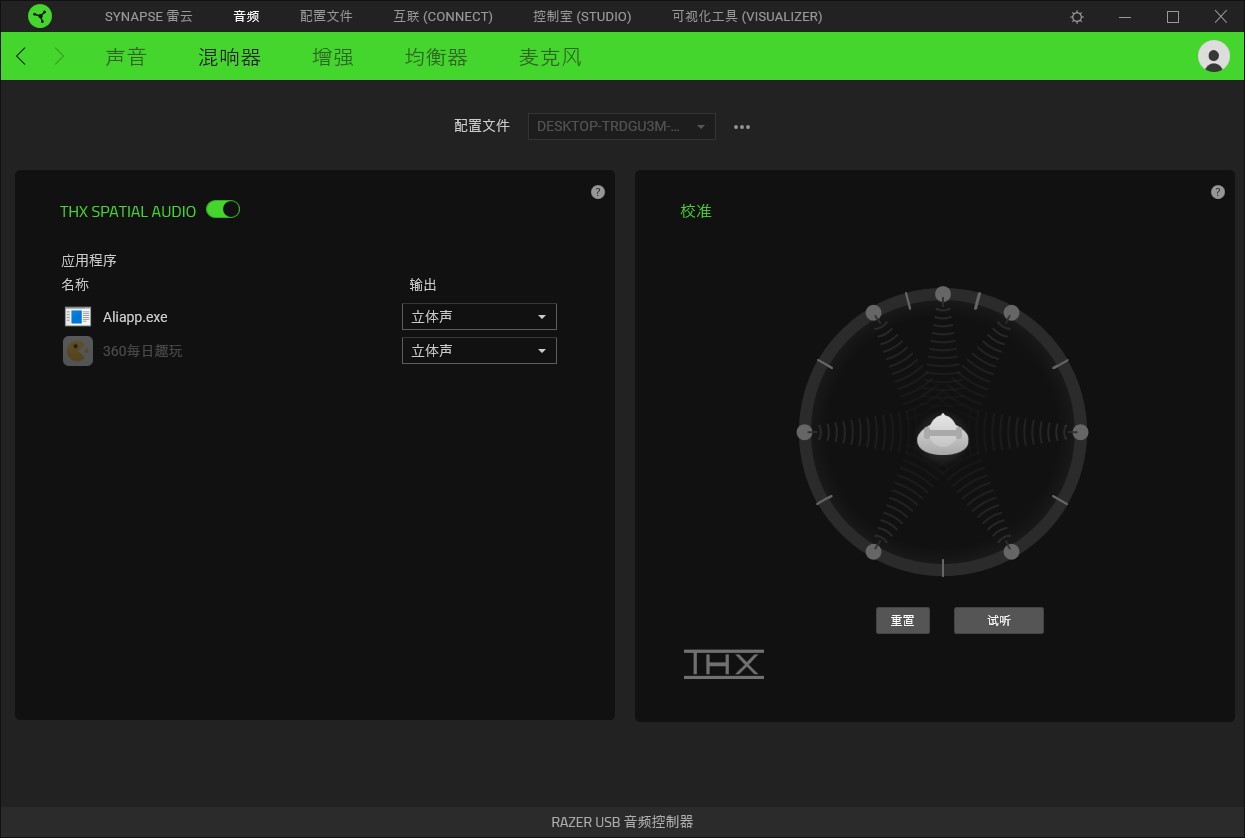Open the profile three-dots menu

[x=742, y=127]
